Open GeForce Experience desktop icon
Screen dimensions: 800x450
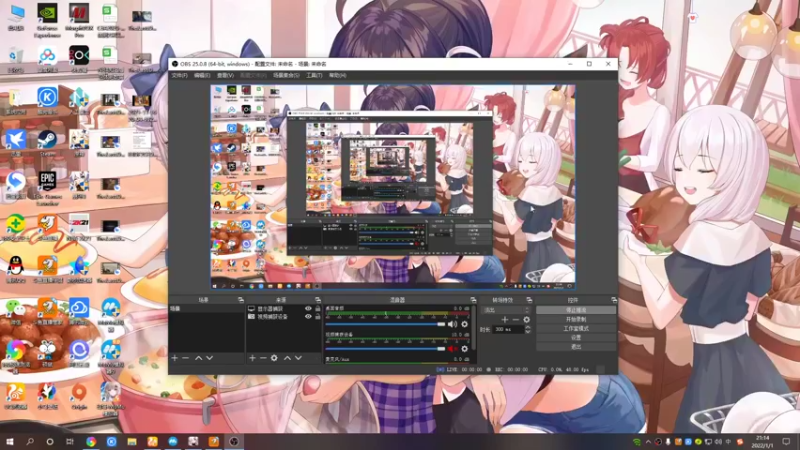pyautogui.click(x=47, y=20)
